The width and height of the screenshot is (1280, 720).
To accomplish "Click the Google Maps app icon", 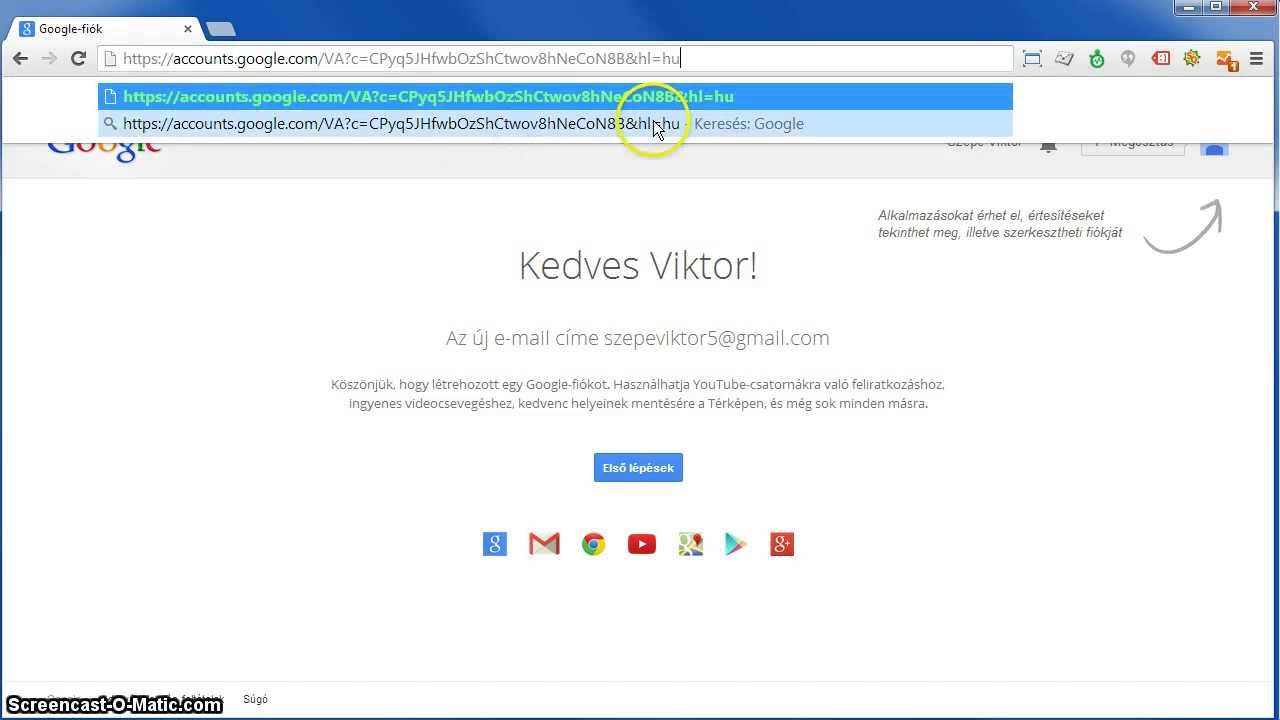I will point(690,544).
